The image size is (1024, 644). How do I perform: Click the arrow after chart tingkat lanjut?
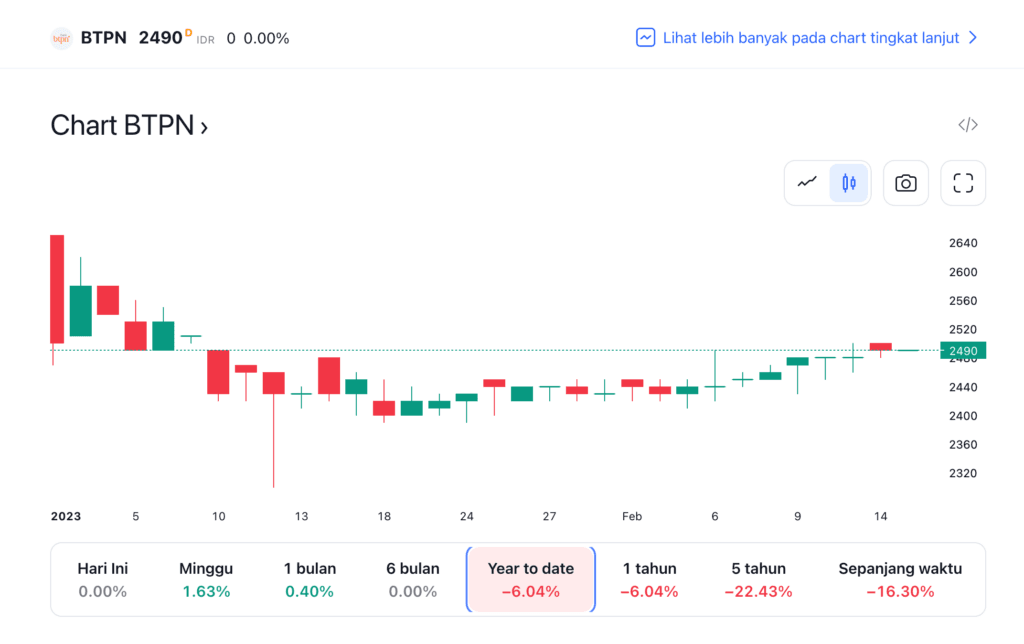tap(973, 38)
